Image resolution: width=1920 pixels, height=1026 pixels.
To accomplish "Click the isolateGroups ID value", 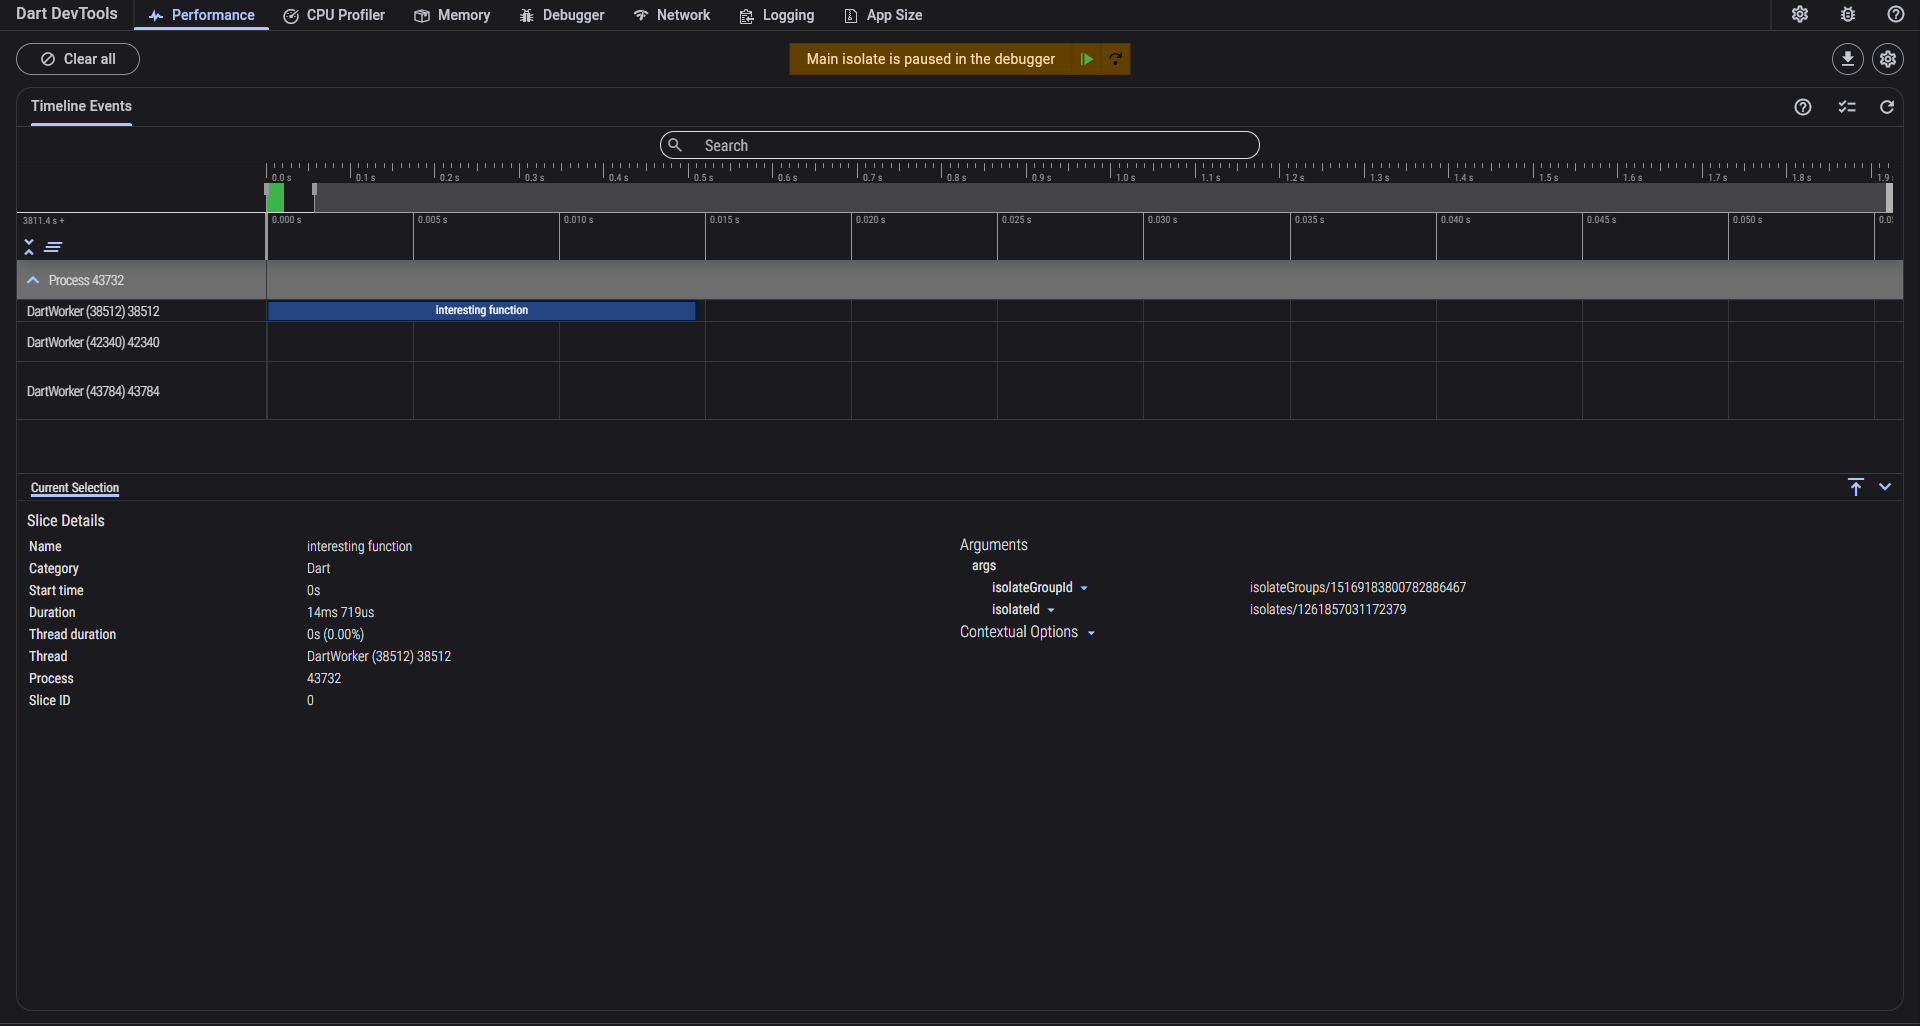I will 1358,587.
